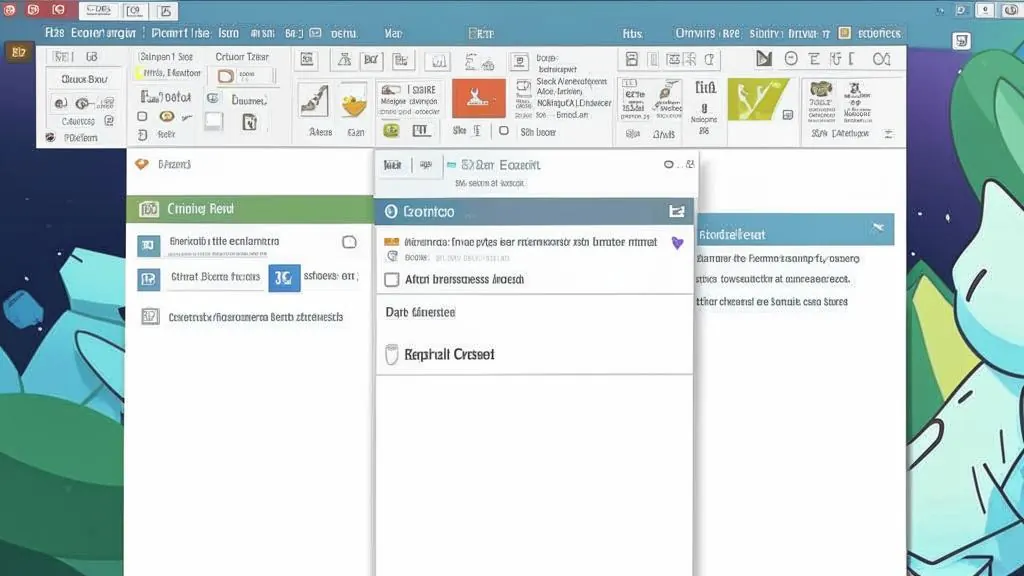Click the green left panel header
The image size is (1024, 576).
tap(249, 209)
